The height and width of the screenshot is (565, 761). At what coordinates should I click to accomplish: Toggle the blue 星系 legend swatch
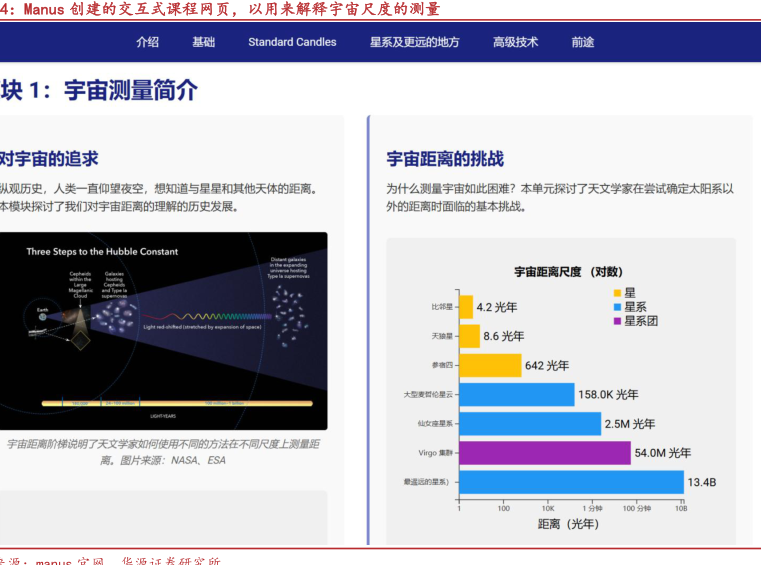point(617,307)
